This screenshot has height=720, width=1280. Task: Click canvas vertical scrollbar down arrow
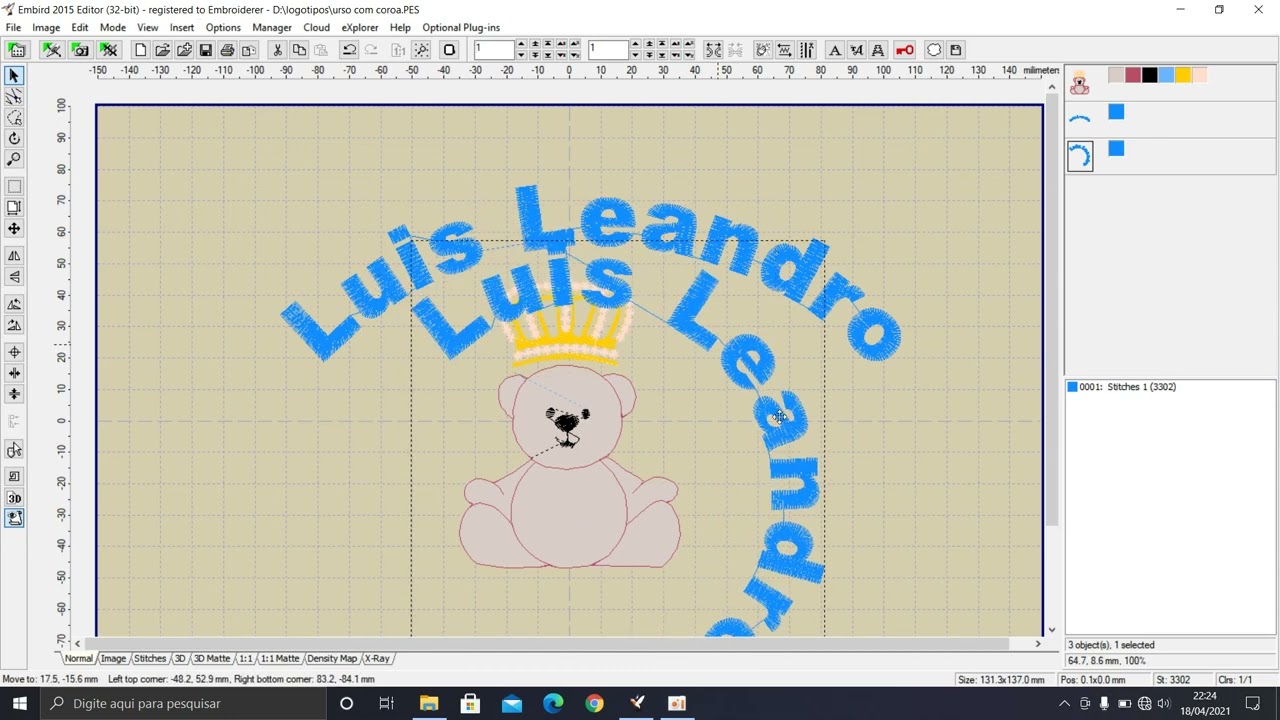click(x=1051, y=630)
